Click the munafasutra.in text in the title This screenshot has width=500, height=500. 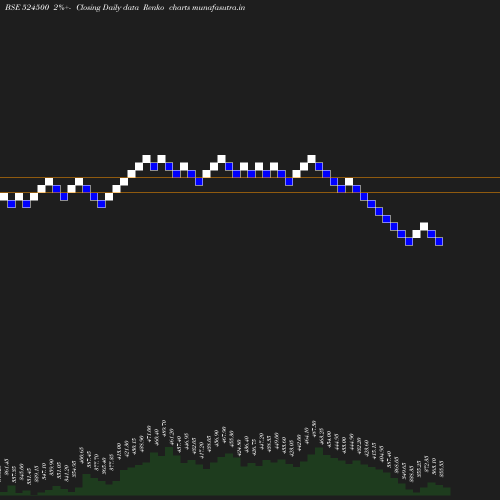pyautogui.click(x=218, y=7)
